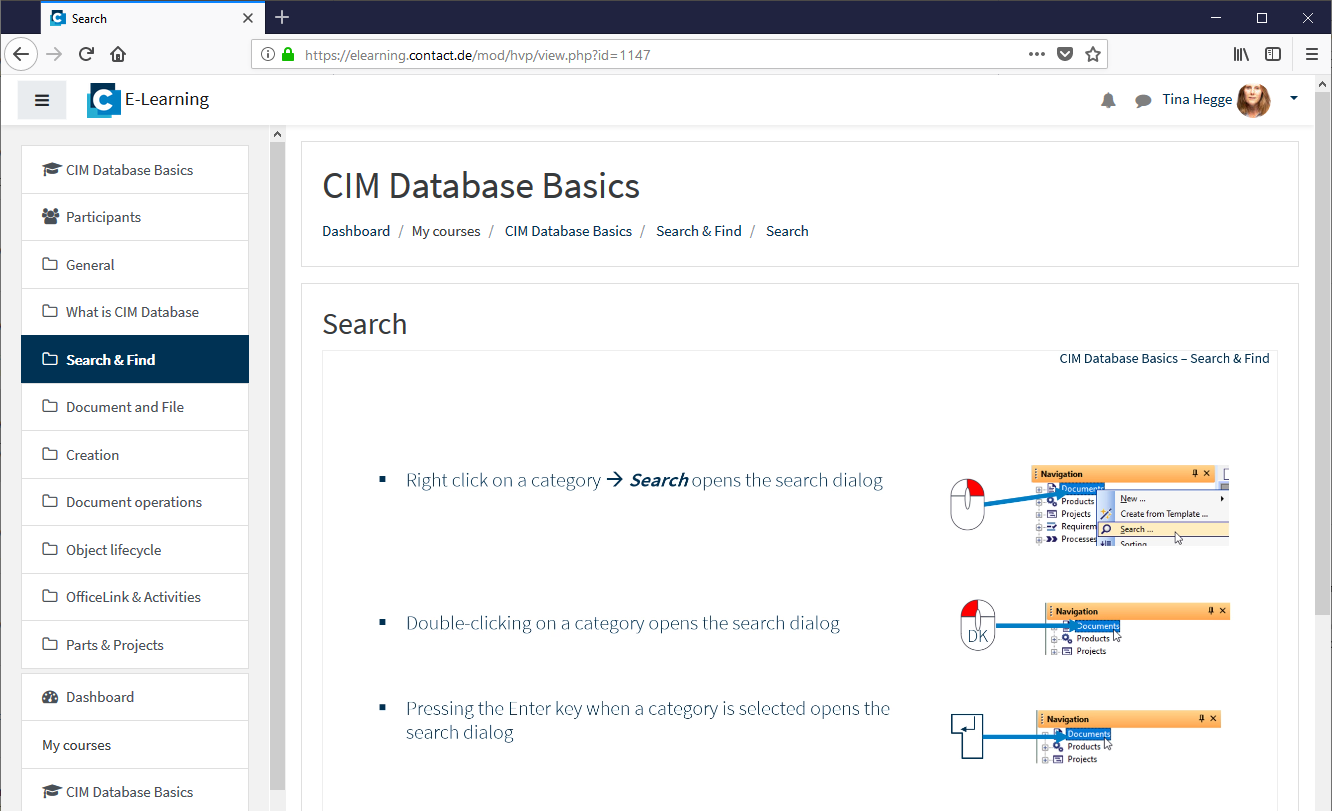This screenshot has width=1332, height=811.
Task: Click Search & Find breadcrumb link
Action: pos(699,231)
